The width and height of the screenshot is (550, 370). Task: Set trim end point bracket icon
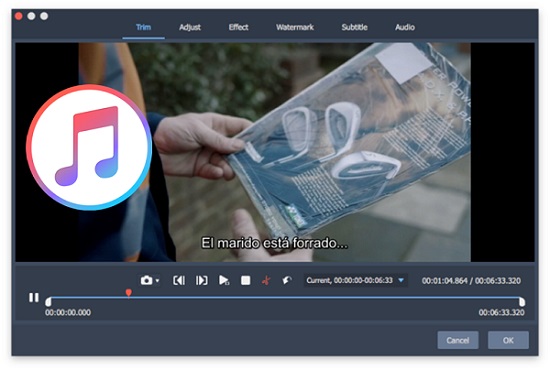(x=202, y=280)
